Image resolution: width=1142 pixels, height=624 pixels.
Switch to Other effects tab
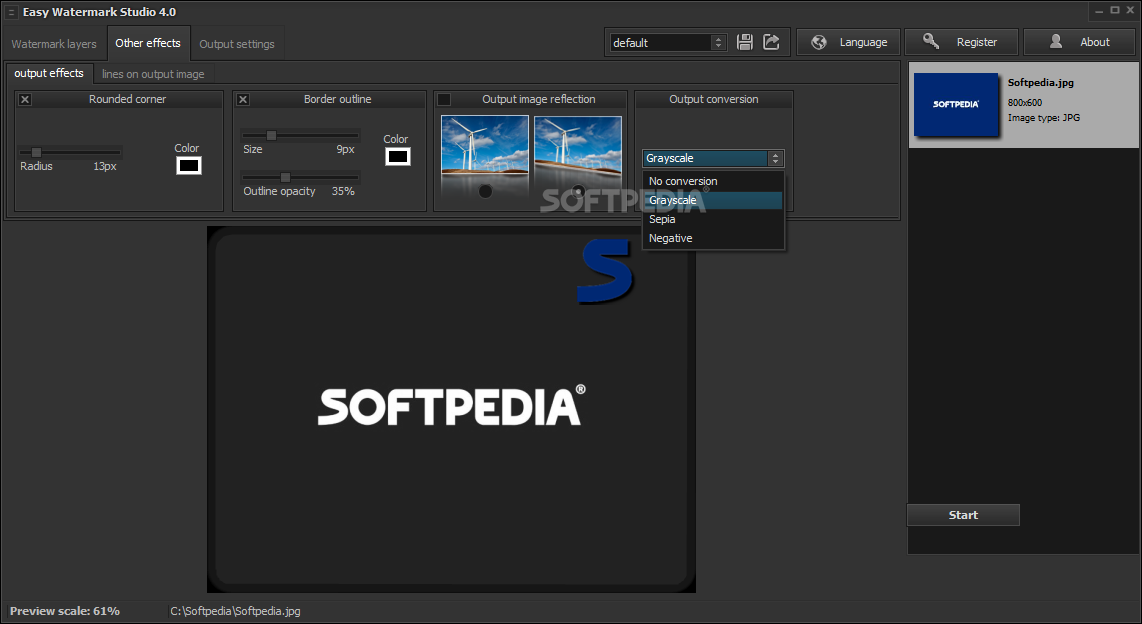[x=148, y=43]
